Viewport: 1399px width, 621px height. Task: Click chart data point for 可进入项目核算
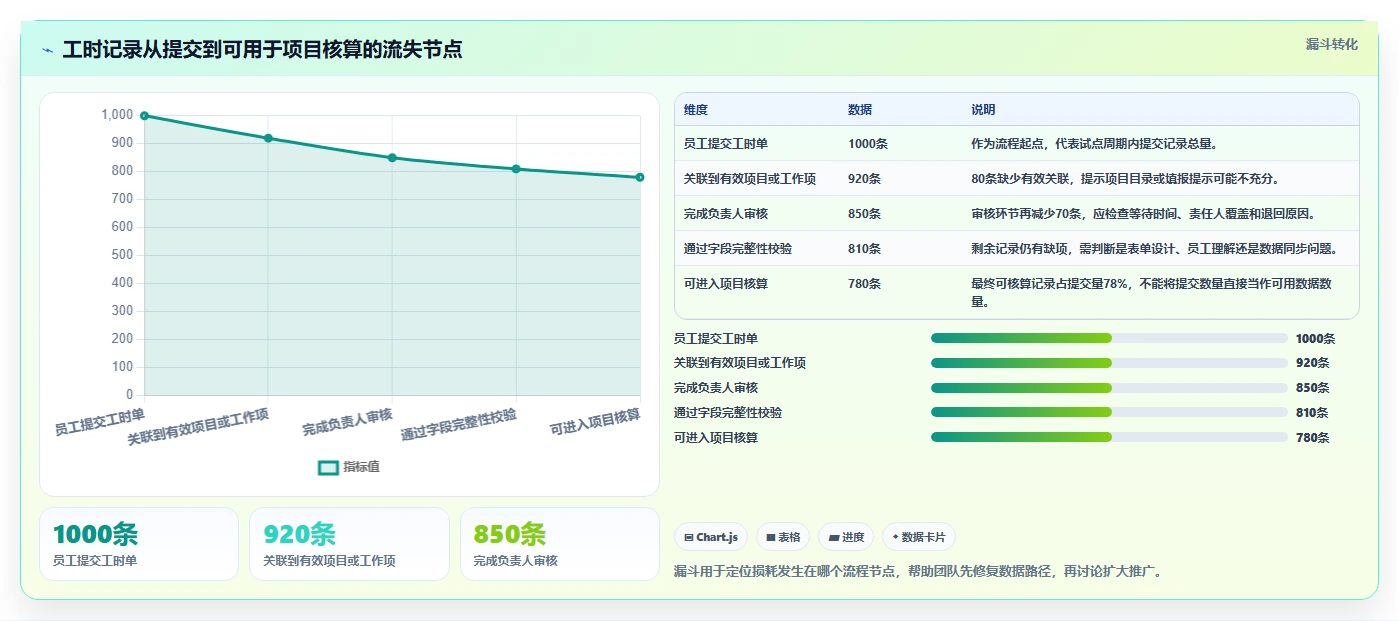click(x=640, y=177)
